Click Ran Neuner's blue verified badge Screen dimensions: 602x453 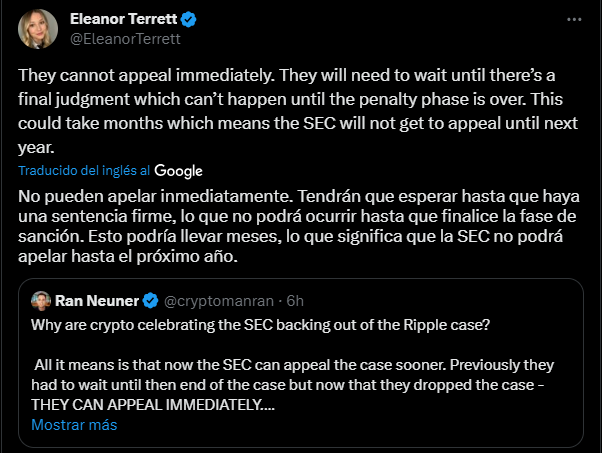coord(151,300)
